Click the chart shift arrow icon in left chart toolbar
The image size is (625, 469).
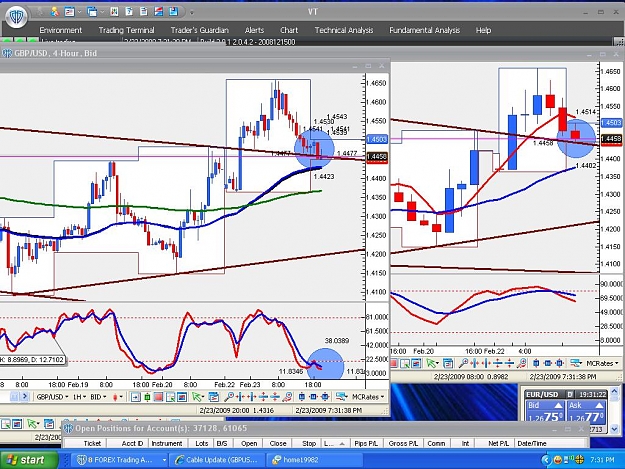(x=135, y=397)
